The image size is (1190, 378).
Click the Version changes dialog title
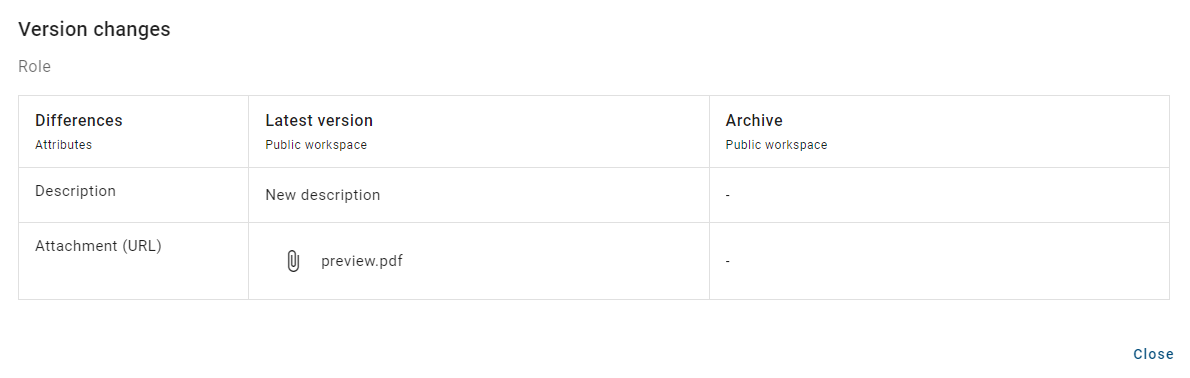[94, 30]
